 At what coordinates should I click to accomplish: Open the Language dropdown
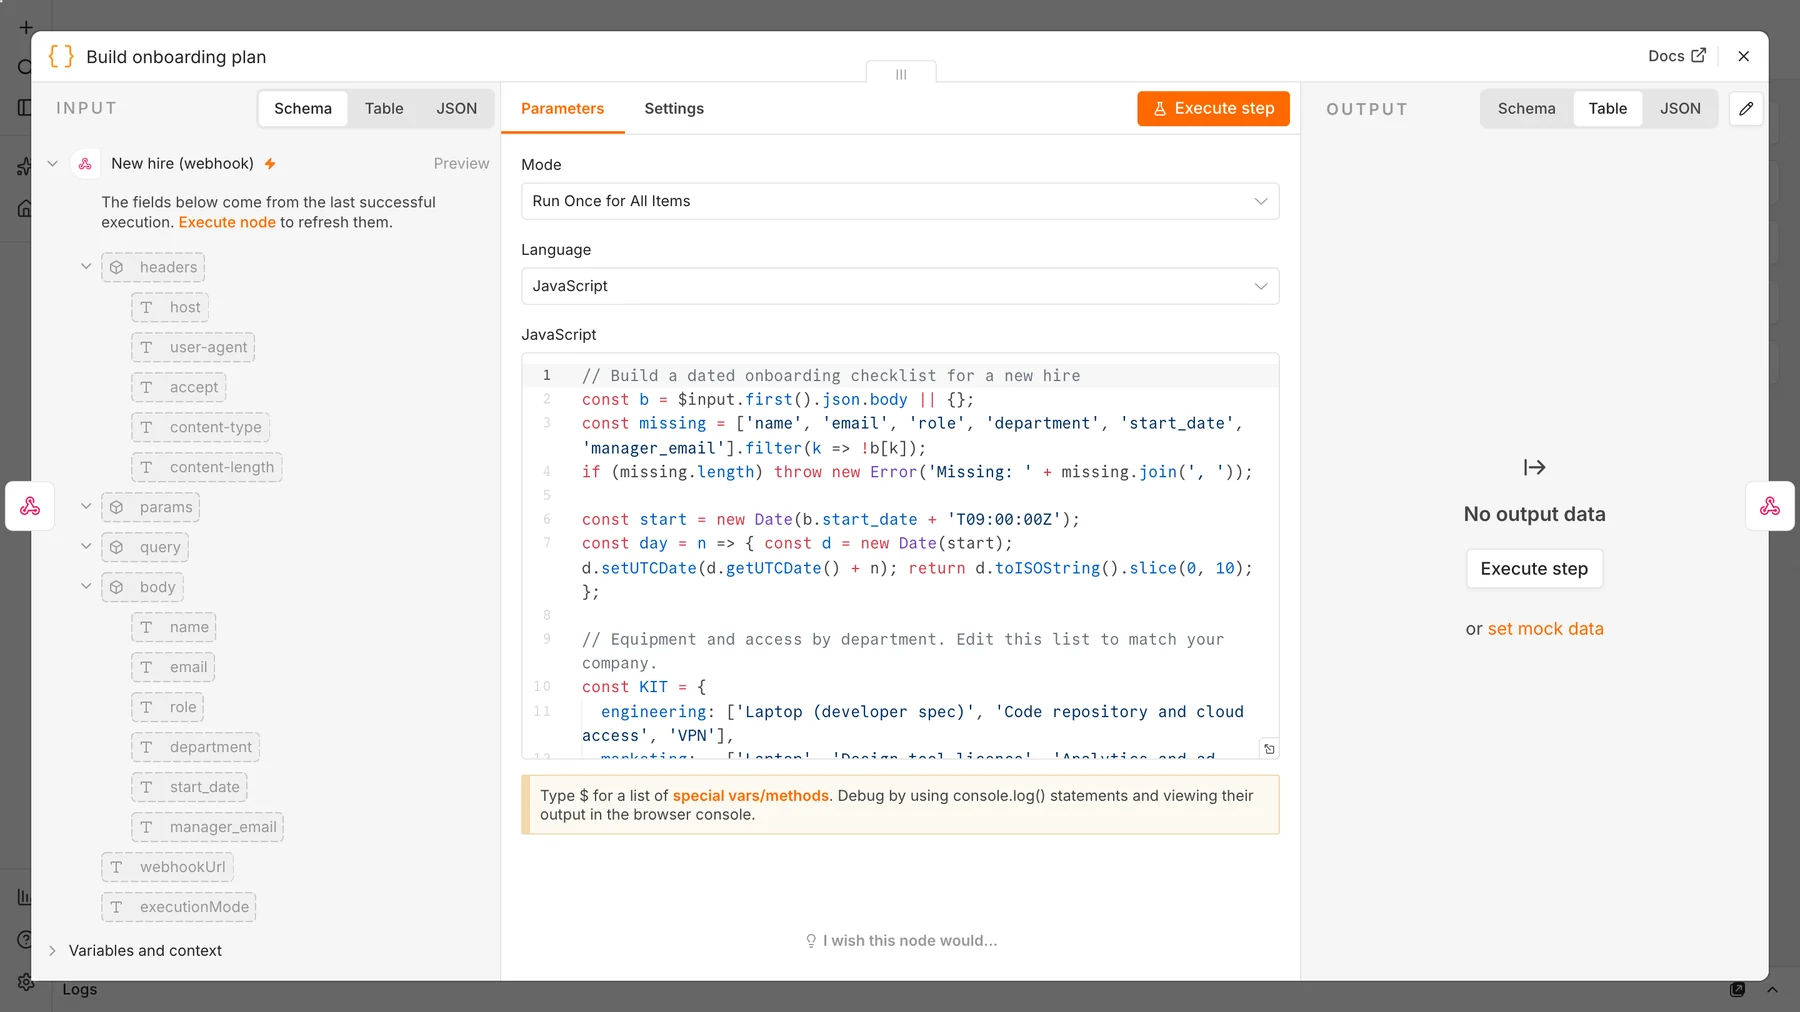pyautogui.click(x=900, y=286)
